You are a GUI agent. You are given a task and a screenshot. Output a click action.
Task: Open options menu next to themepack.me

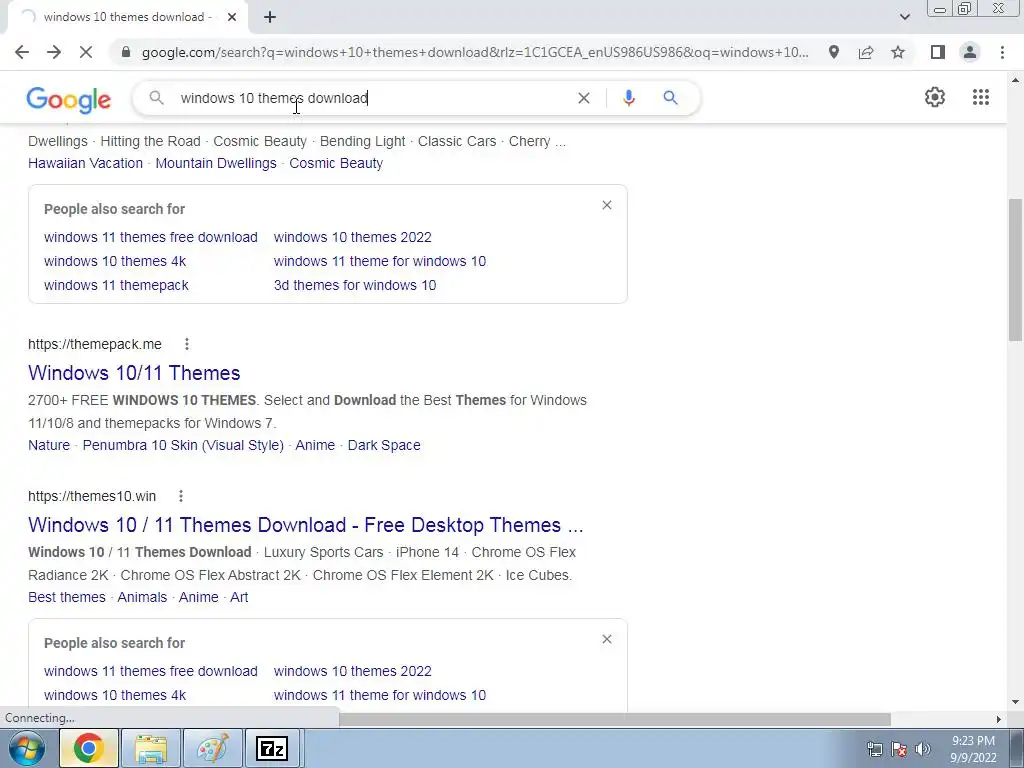tap(187, 344)
